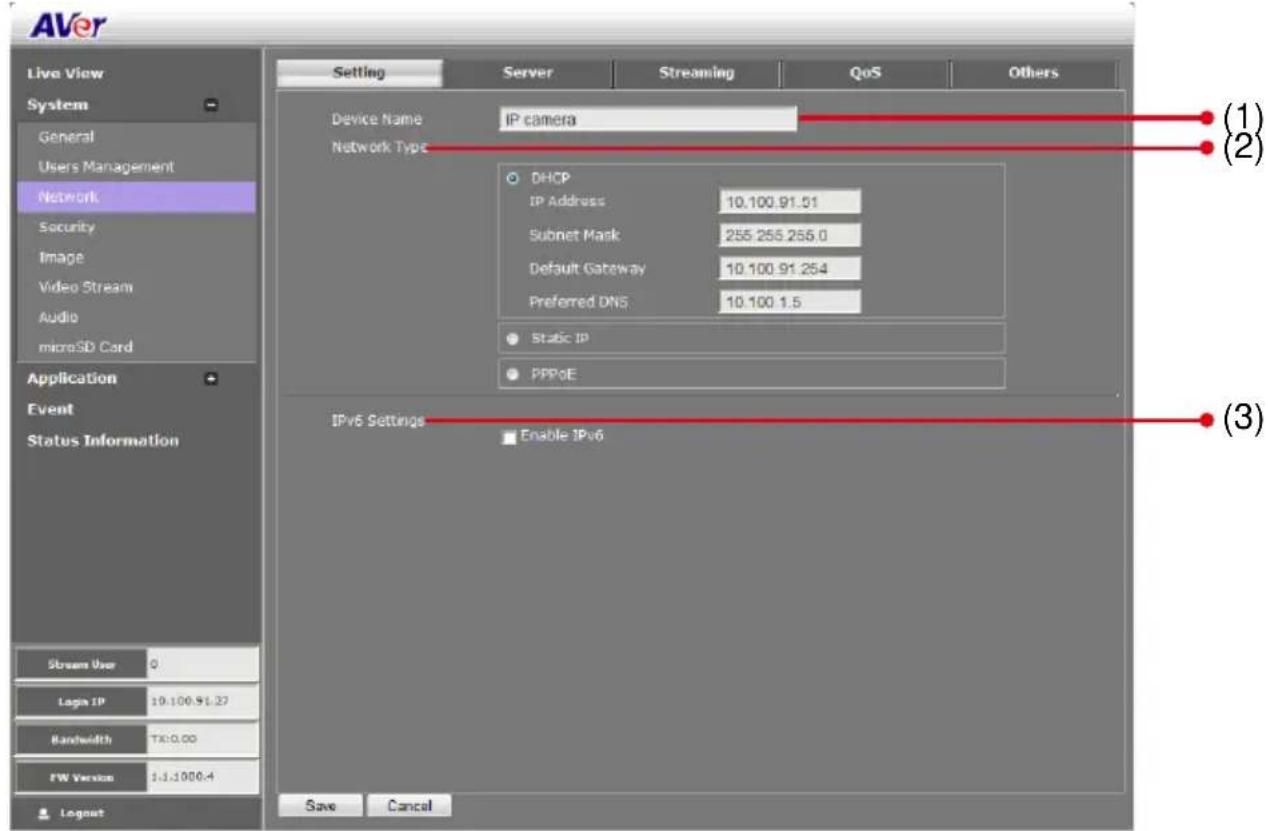Screen dimensions: 1268x831
Task: Click the Subnet Mask field
Action: pos(789,236)
